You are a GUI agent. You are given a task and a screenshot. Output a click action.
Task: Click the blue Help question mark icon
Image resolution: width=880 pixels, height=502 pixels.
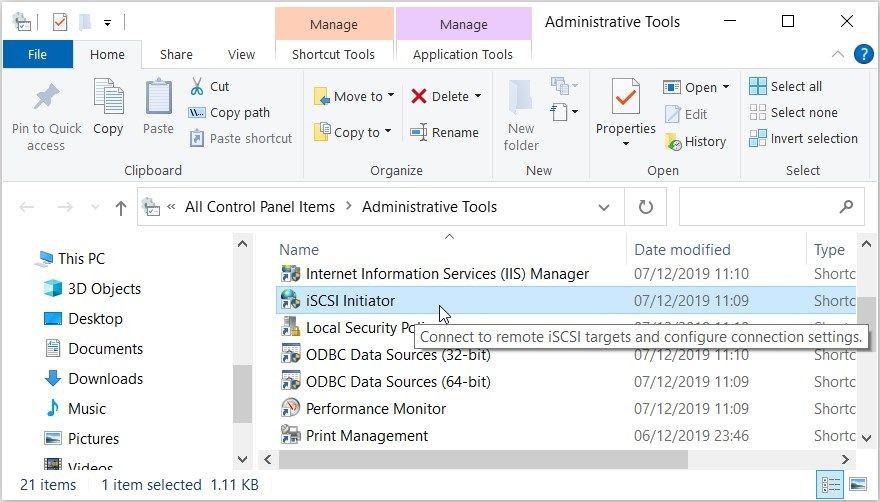tap(863, 54)
